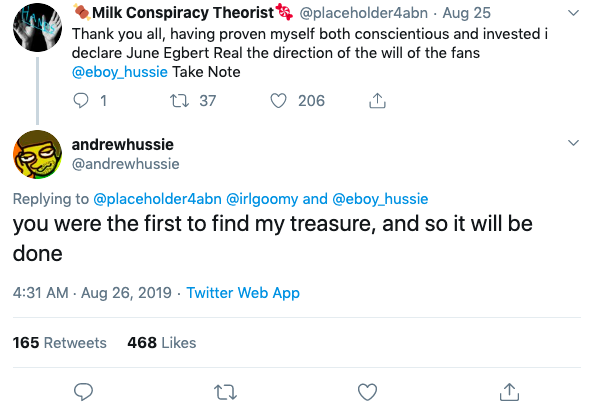594x413 pixels.
Task: Open @placeholder4abn in Replying to line
Action: [157, 199]
